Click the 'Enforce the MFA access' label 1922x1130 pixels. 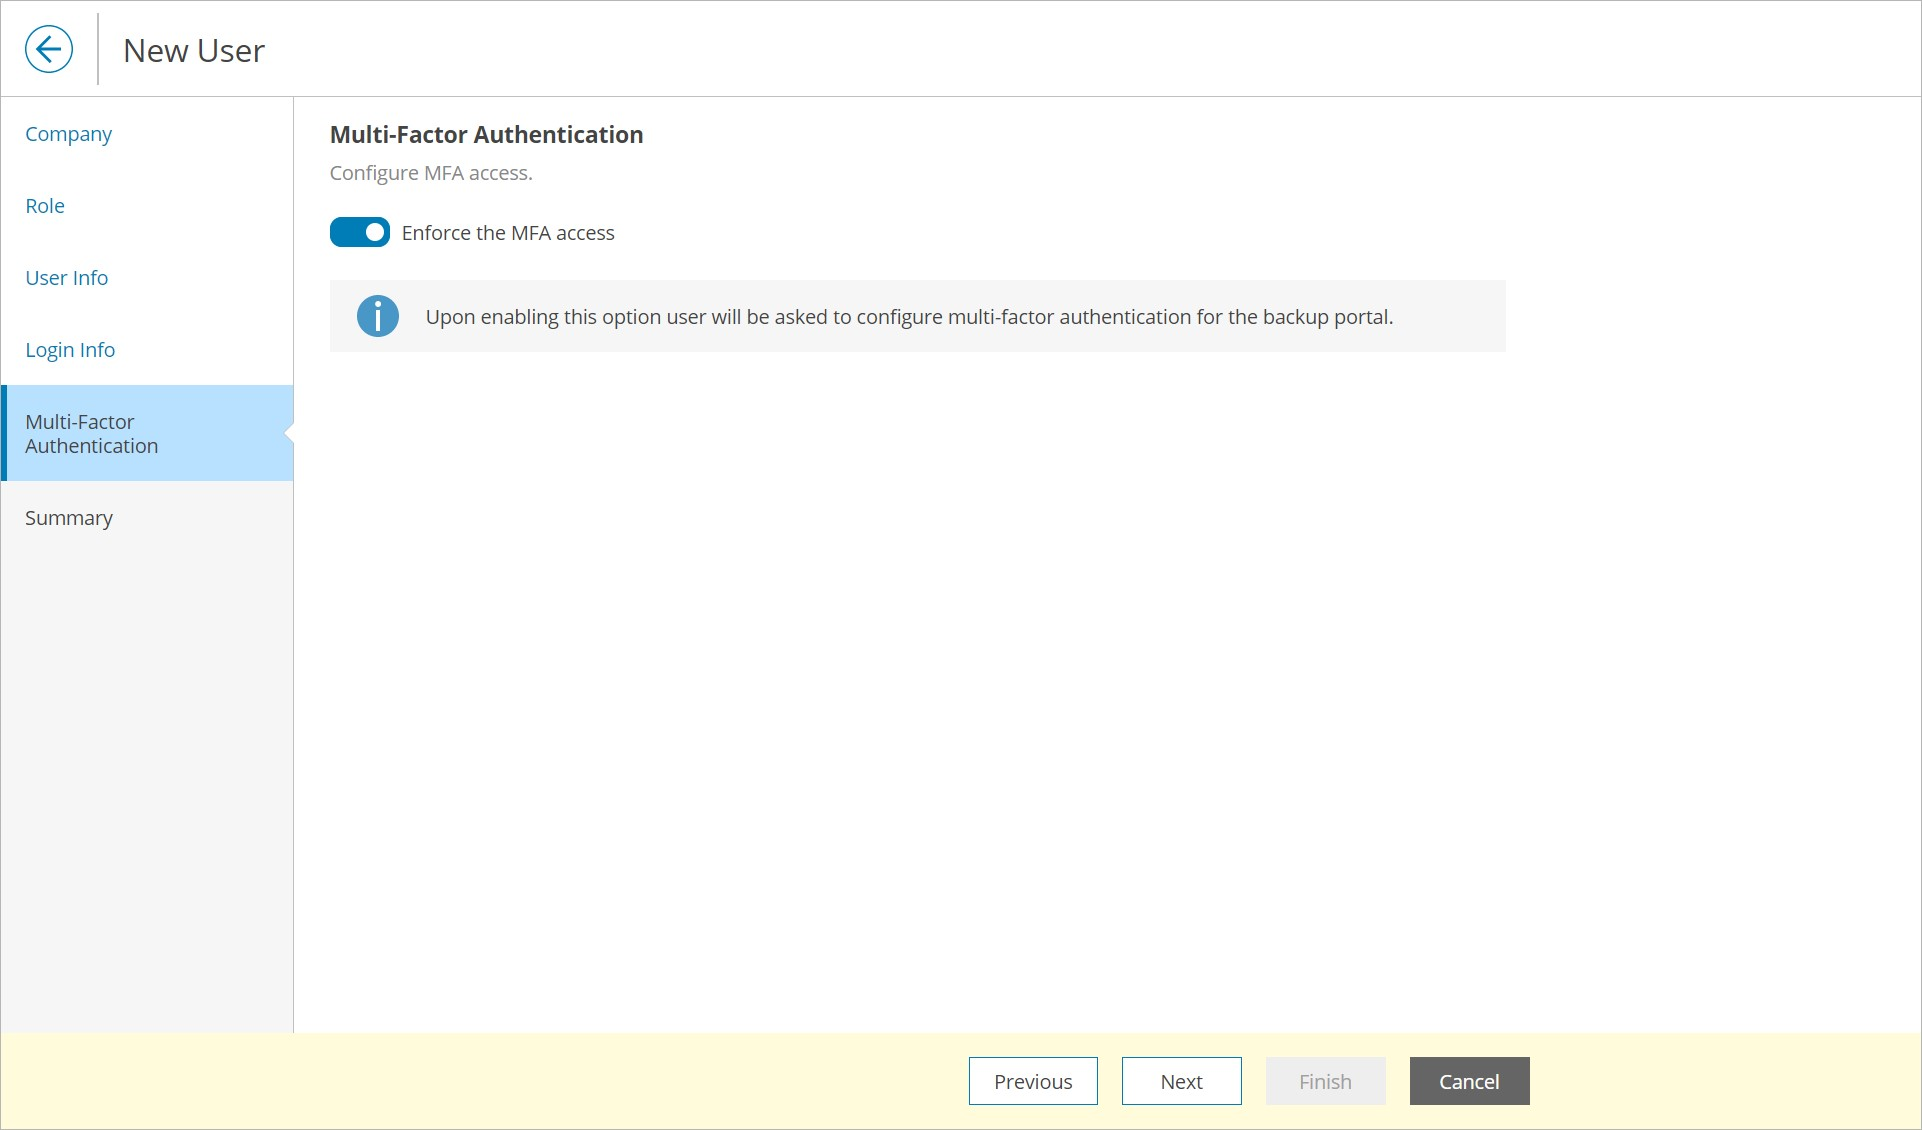(x=507, y=233)
